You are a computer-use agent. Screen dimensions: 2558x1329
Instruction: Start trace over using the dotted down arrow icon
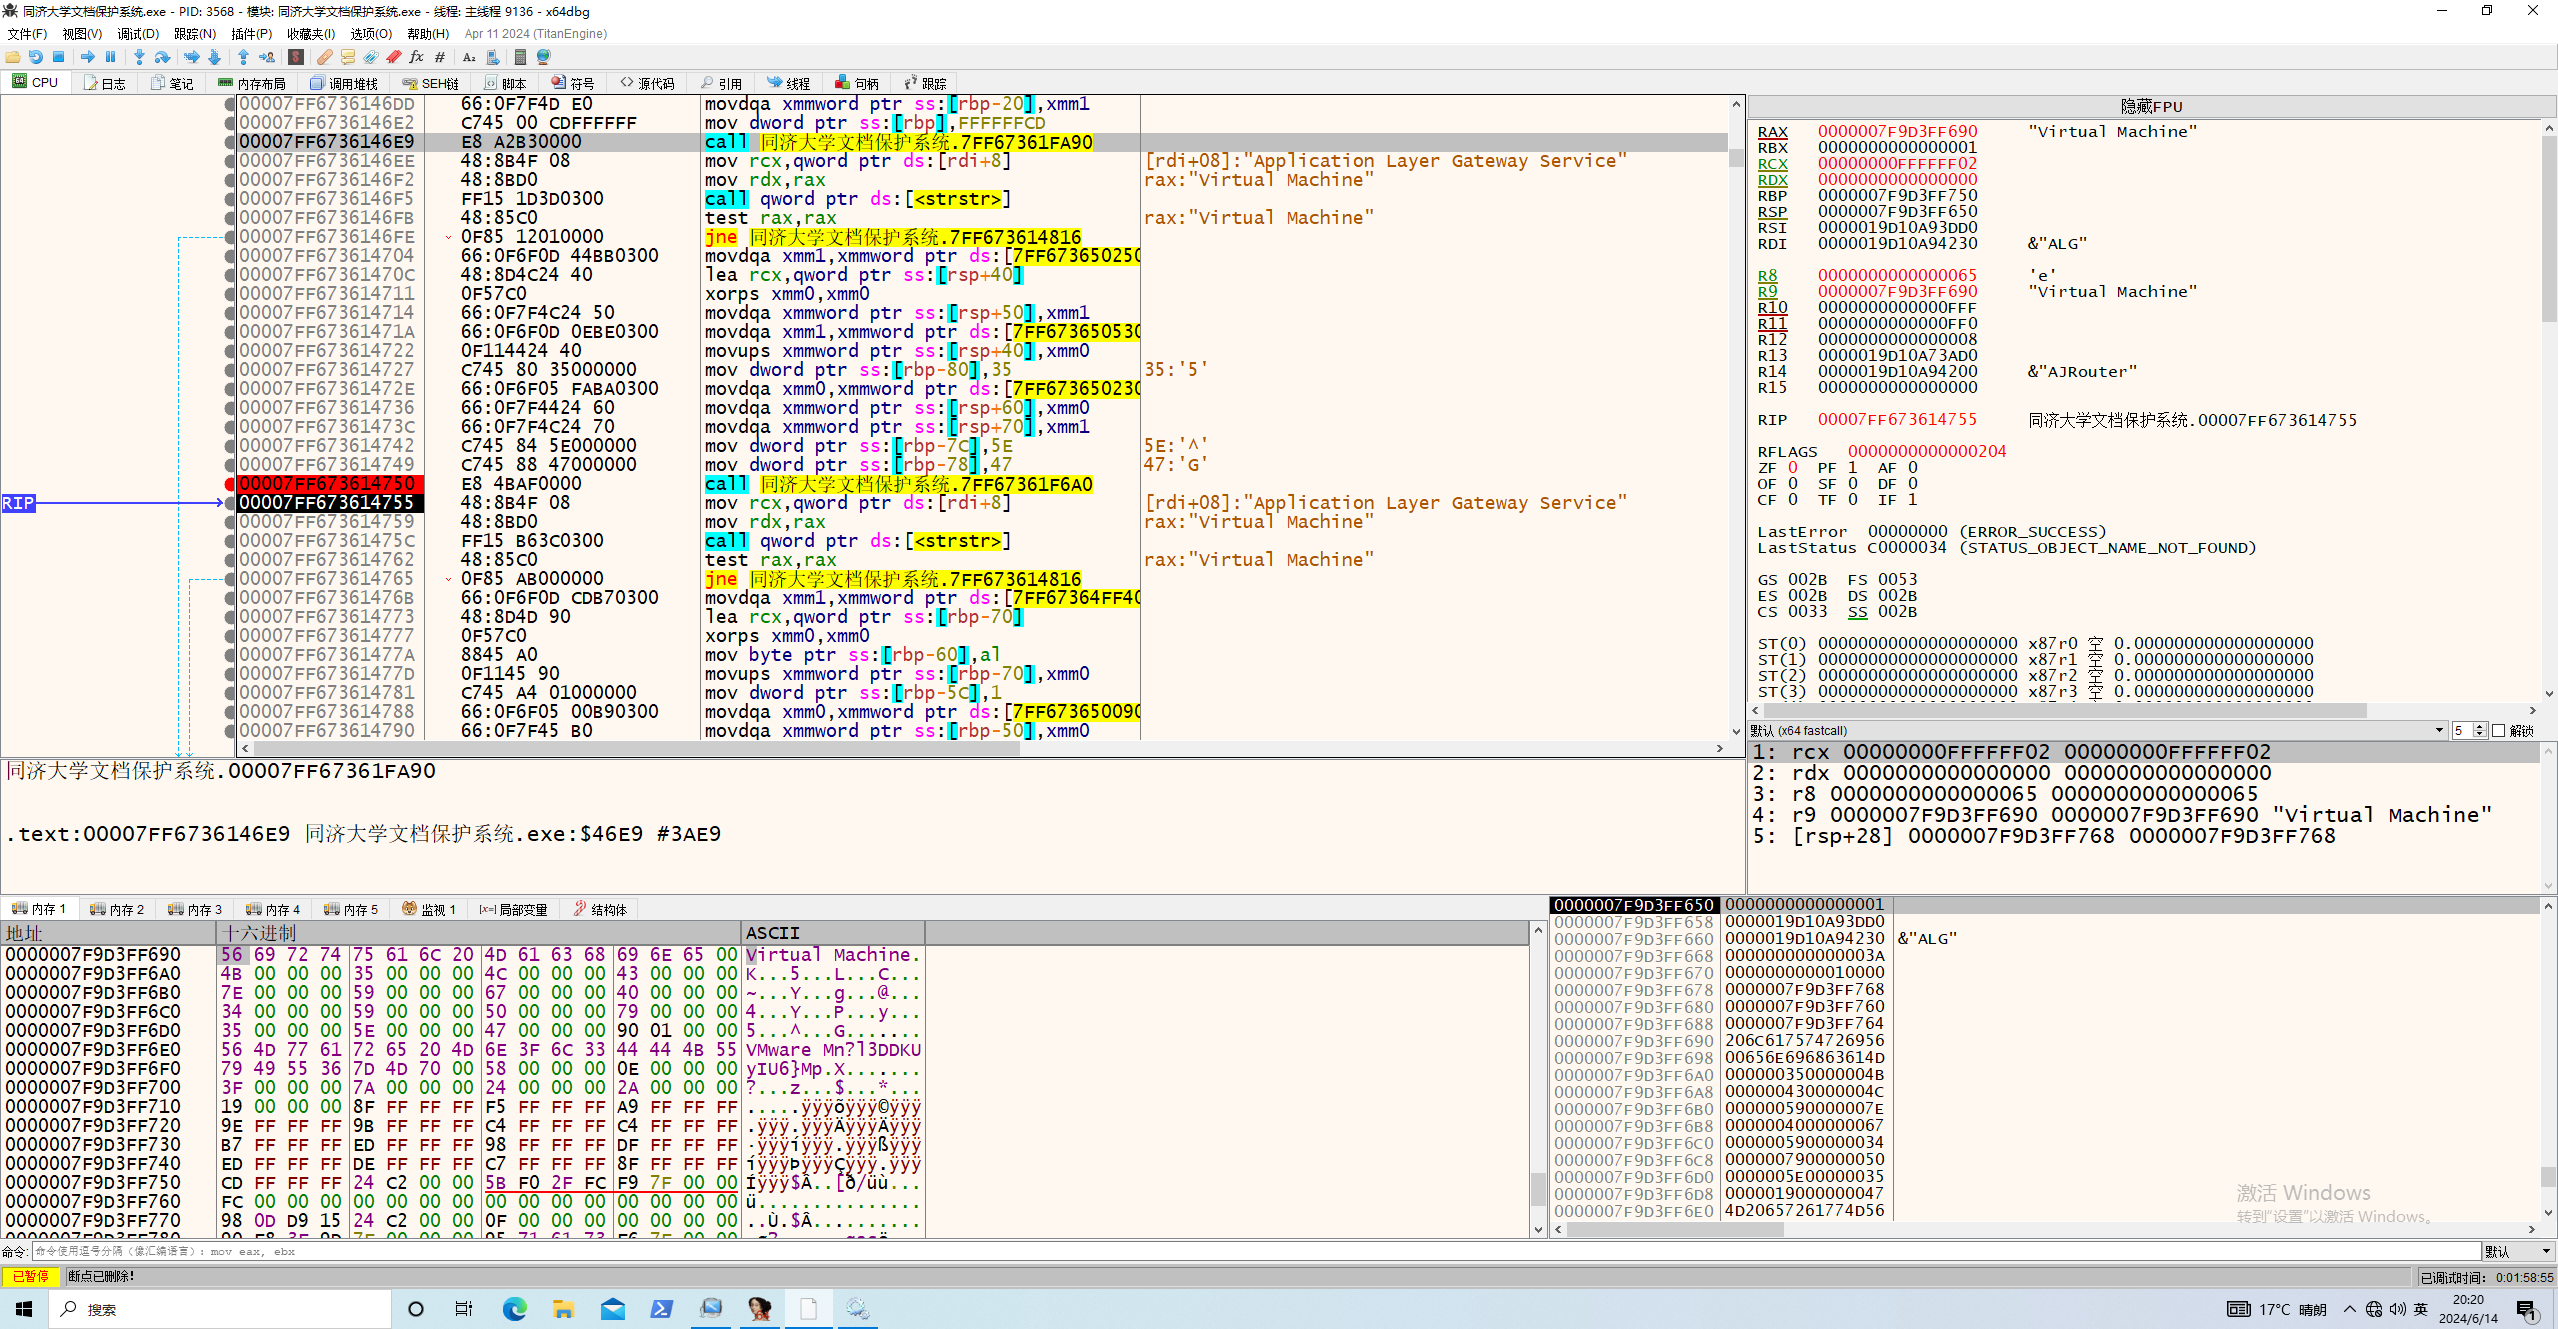point(214,57)
